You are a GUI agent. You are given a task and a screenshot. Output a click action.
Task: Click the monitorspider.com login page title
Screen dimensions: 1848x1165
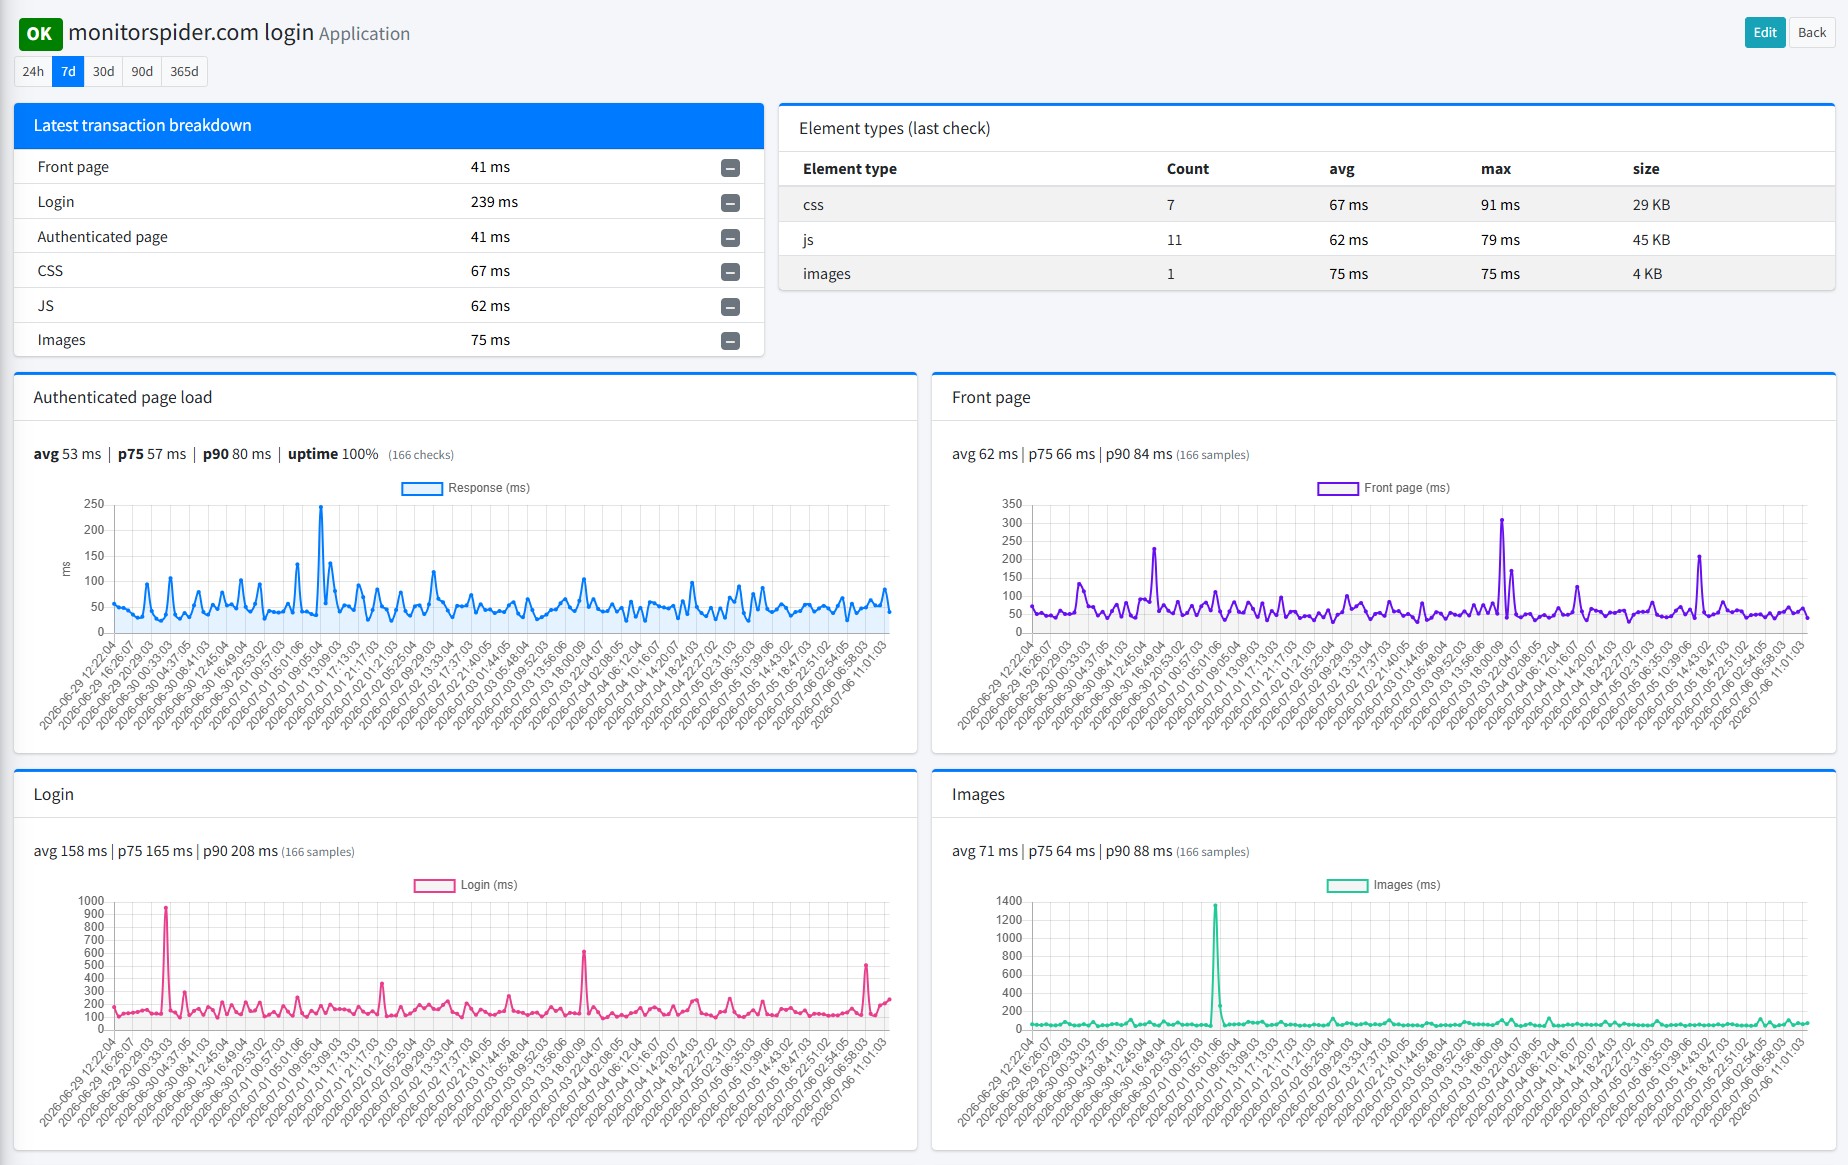(191, 32)
